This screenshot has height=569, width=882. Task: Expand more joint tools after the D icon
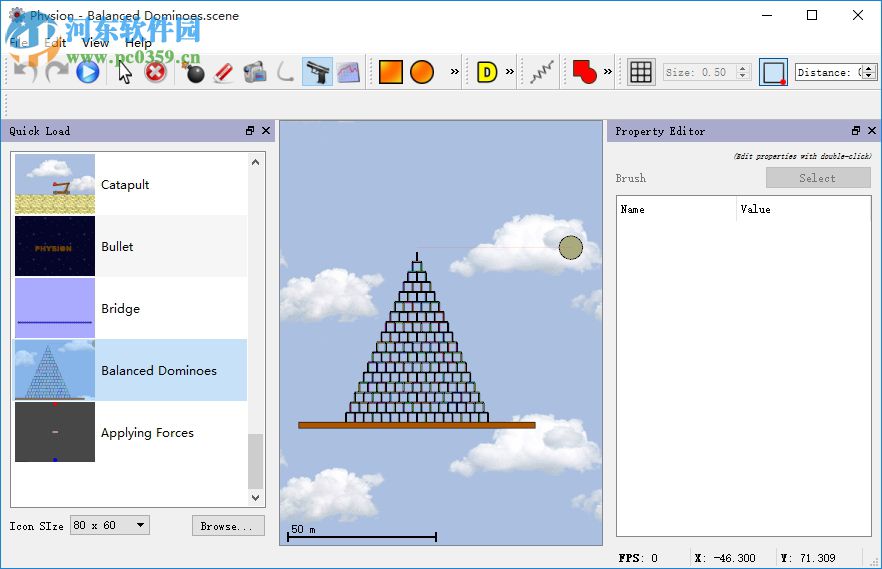click(510, 71)
